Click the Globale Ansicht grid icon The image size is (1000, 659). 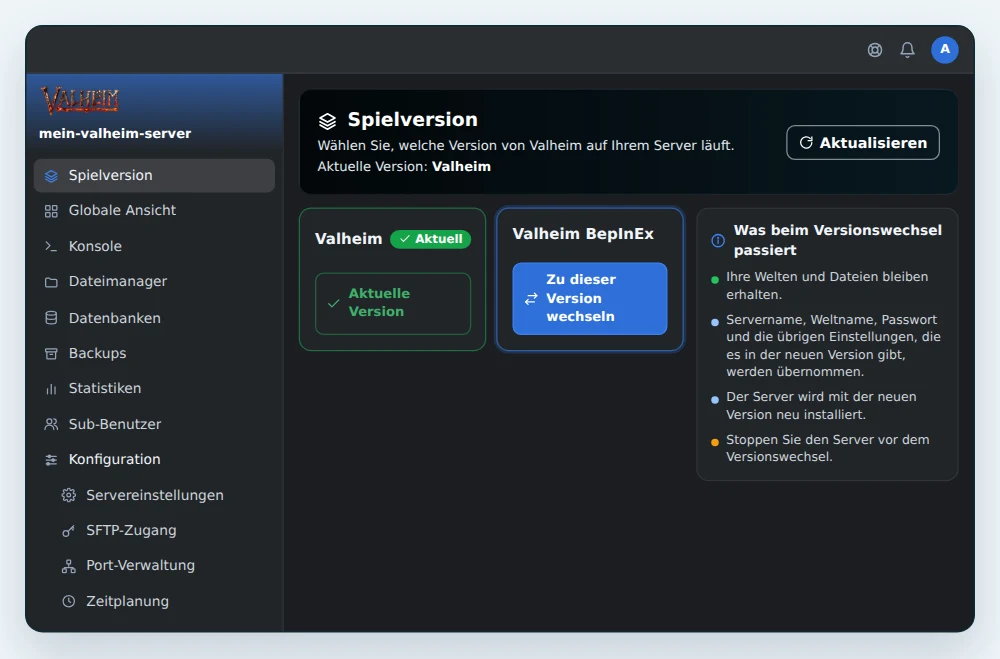51,211
